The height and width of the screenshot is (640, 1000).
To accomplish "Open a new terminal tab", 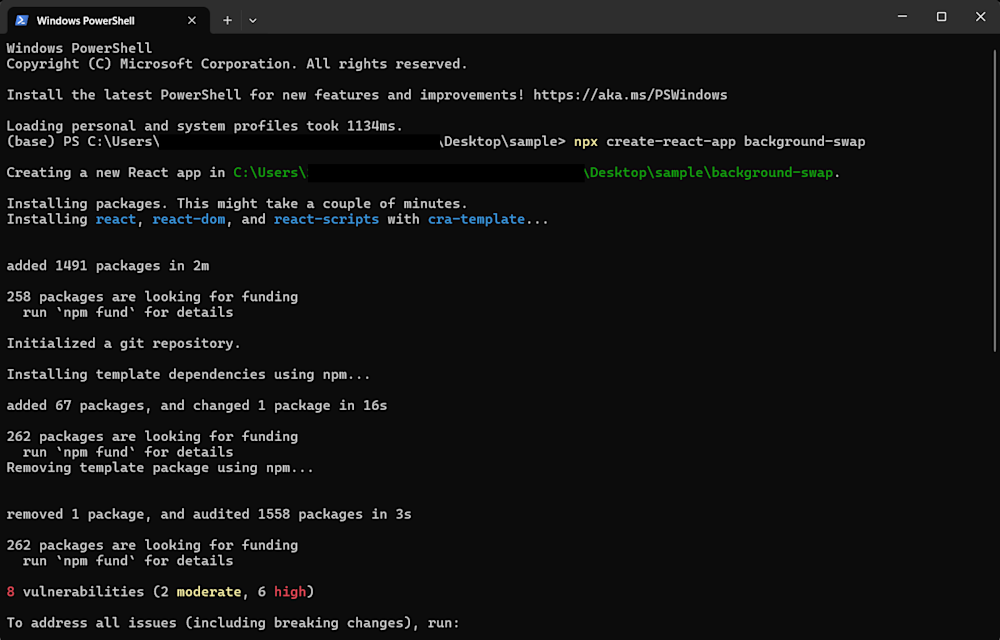I will point(227,20).
